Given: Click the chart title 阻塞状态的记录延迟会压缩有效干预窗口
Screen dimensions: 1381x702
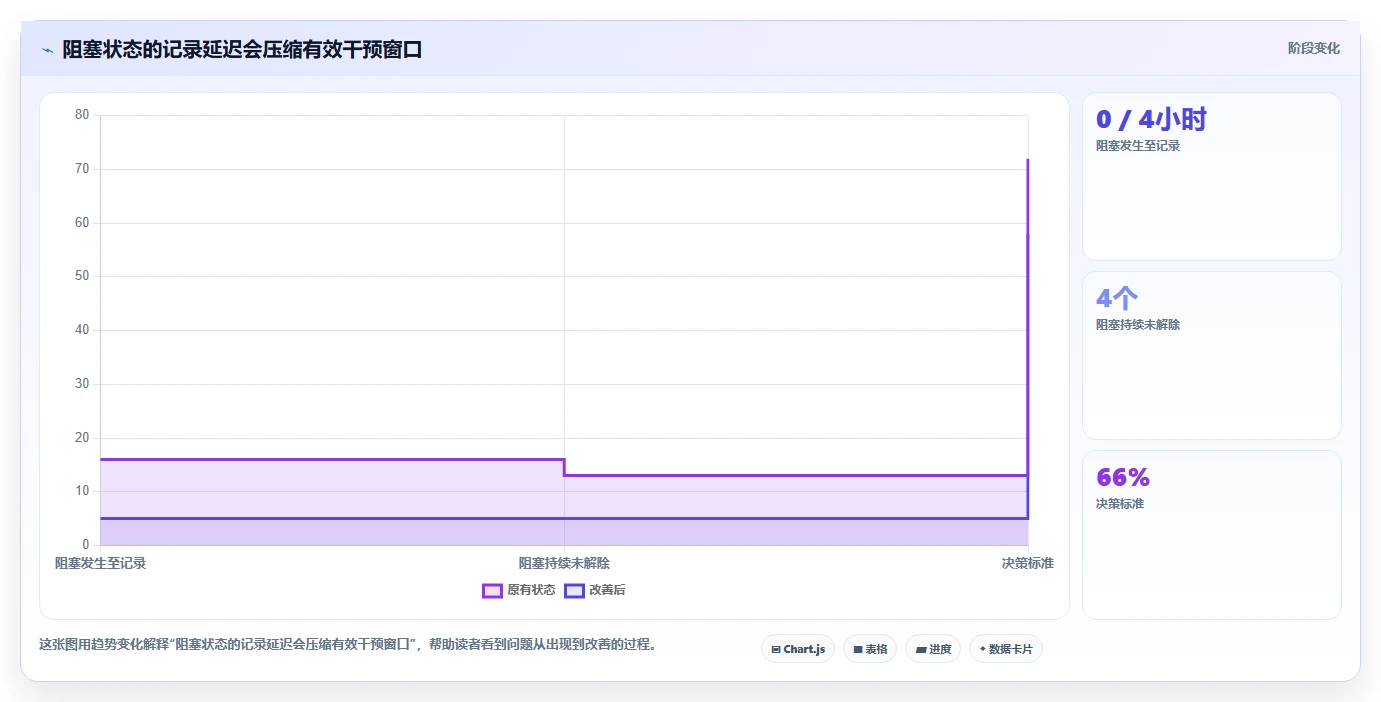Looking at the screenshot, I should (242, 50).
